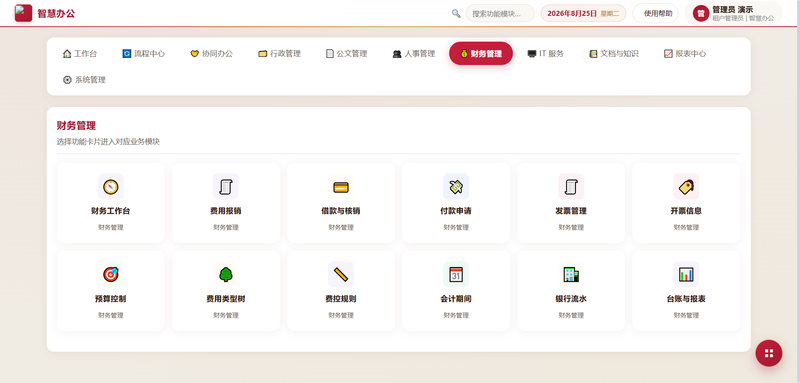
Task: Open the 报表中心 tab
Action: tap(685, 54)
